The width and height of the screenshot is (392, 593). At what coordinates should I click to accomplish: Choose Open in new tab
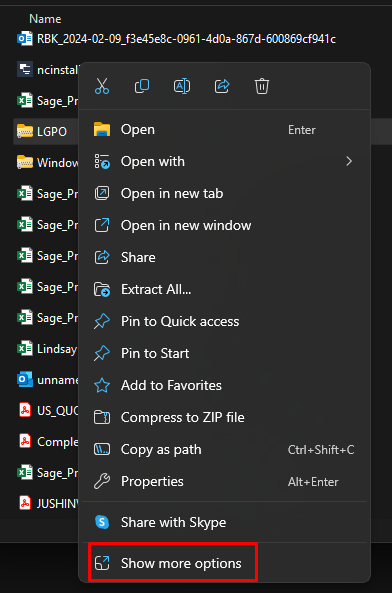[225, 194]
